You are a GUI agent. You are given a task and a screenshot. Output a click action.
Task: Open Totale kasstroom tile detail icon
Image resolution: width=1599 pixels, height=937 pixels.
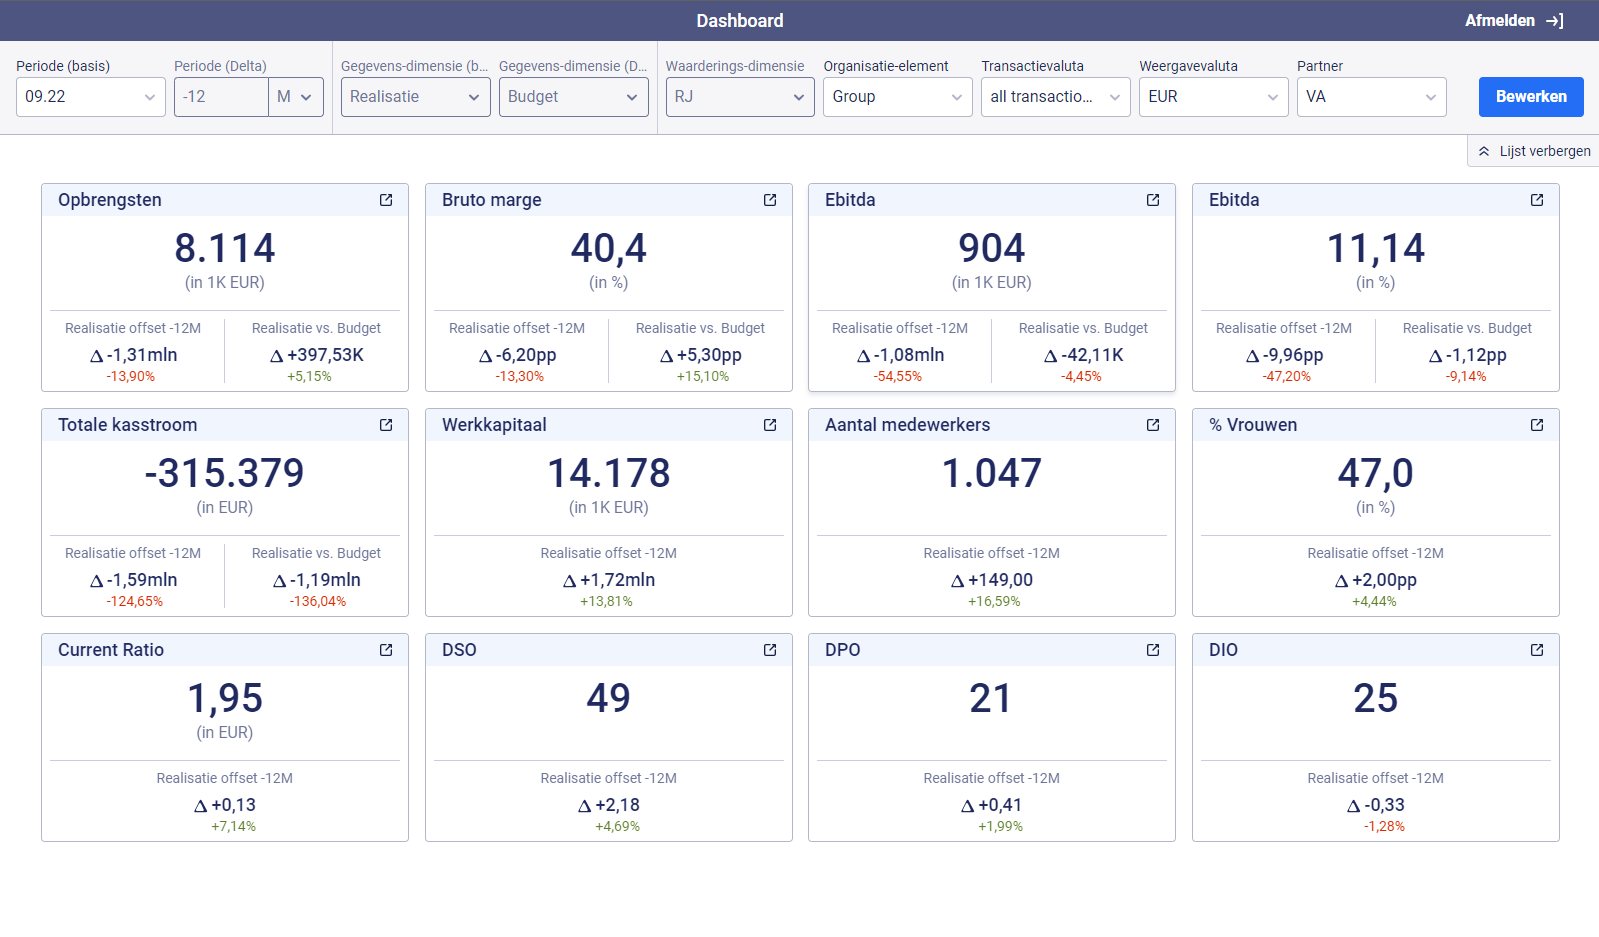click(x=386, y=425)
